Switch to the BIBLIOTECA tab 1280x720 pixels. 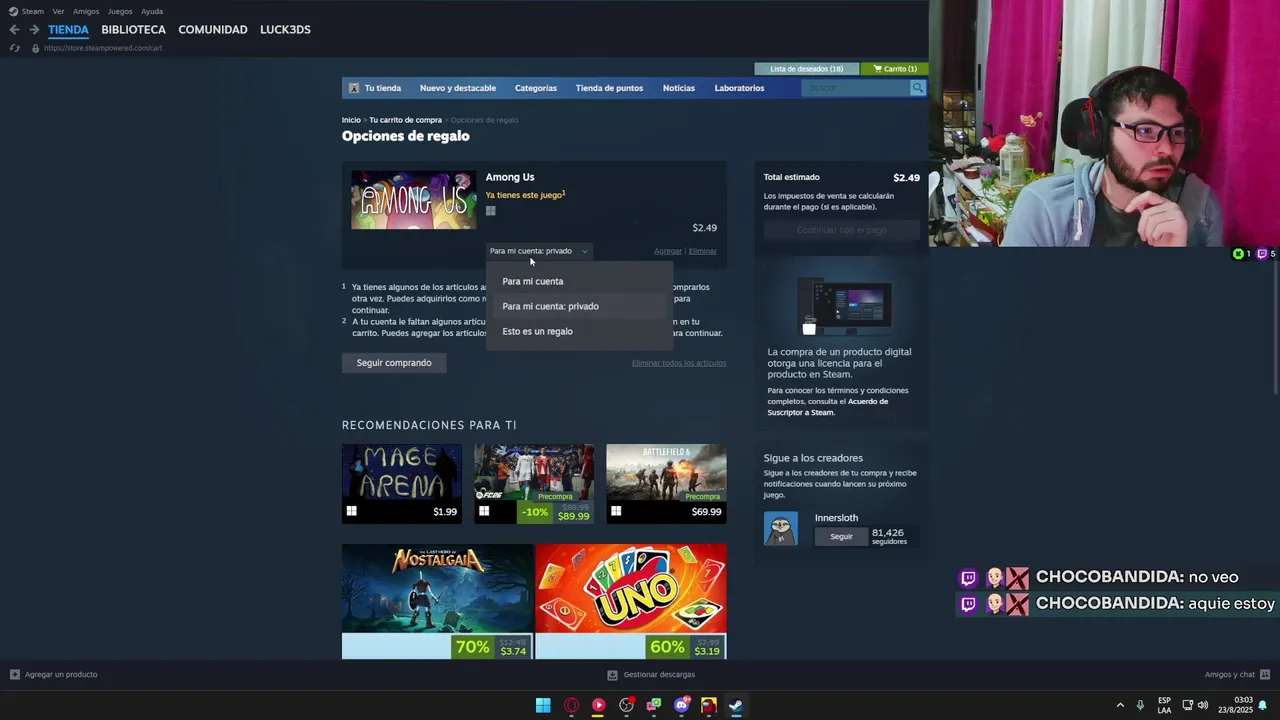133,30
